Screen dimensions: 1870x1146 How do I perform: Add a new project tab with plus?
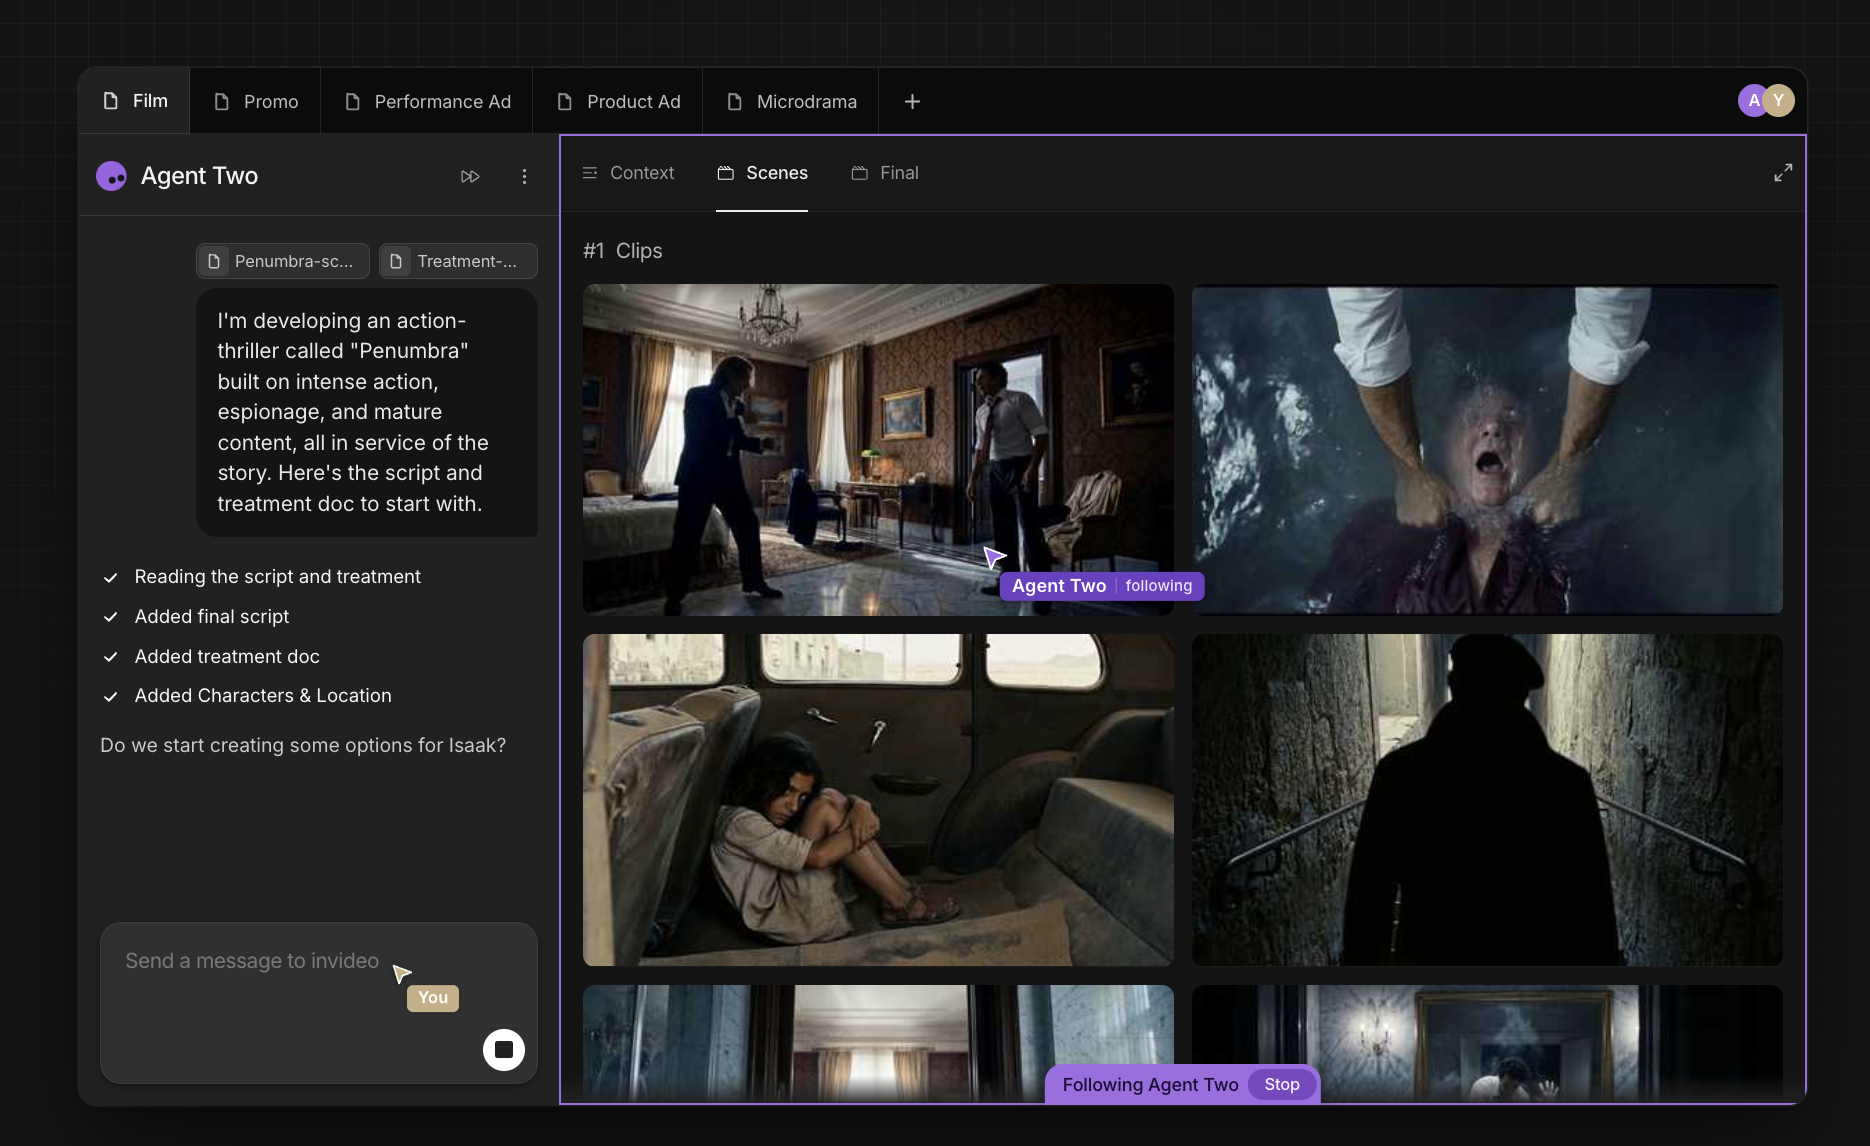pos(912,102)
